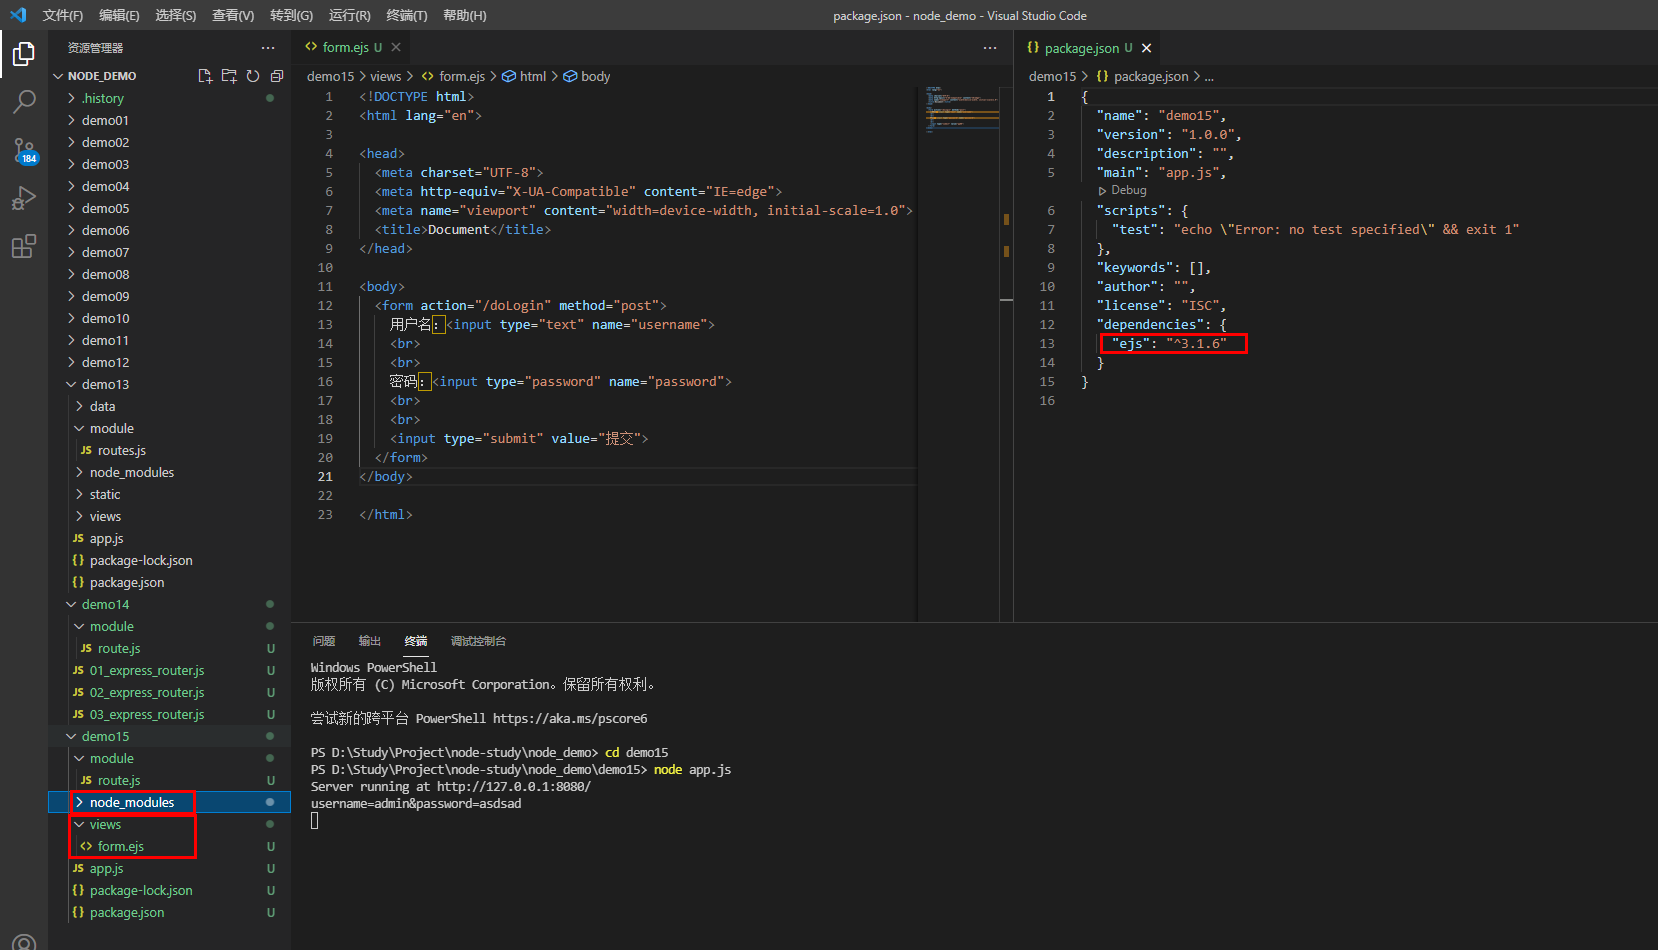Image resolution: width=1658 pixels, height=950 pixels.
Task: Close the form.ejs tab
Action: pos(396,47)
